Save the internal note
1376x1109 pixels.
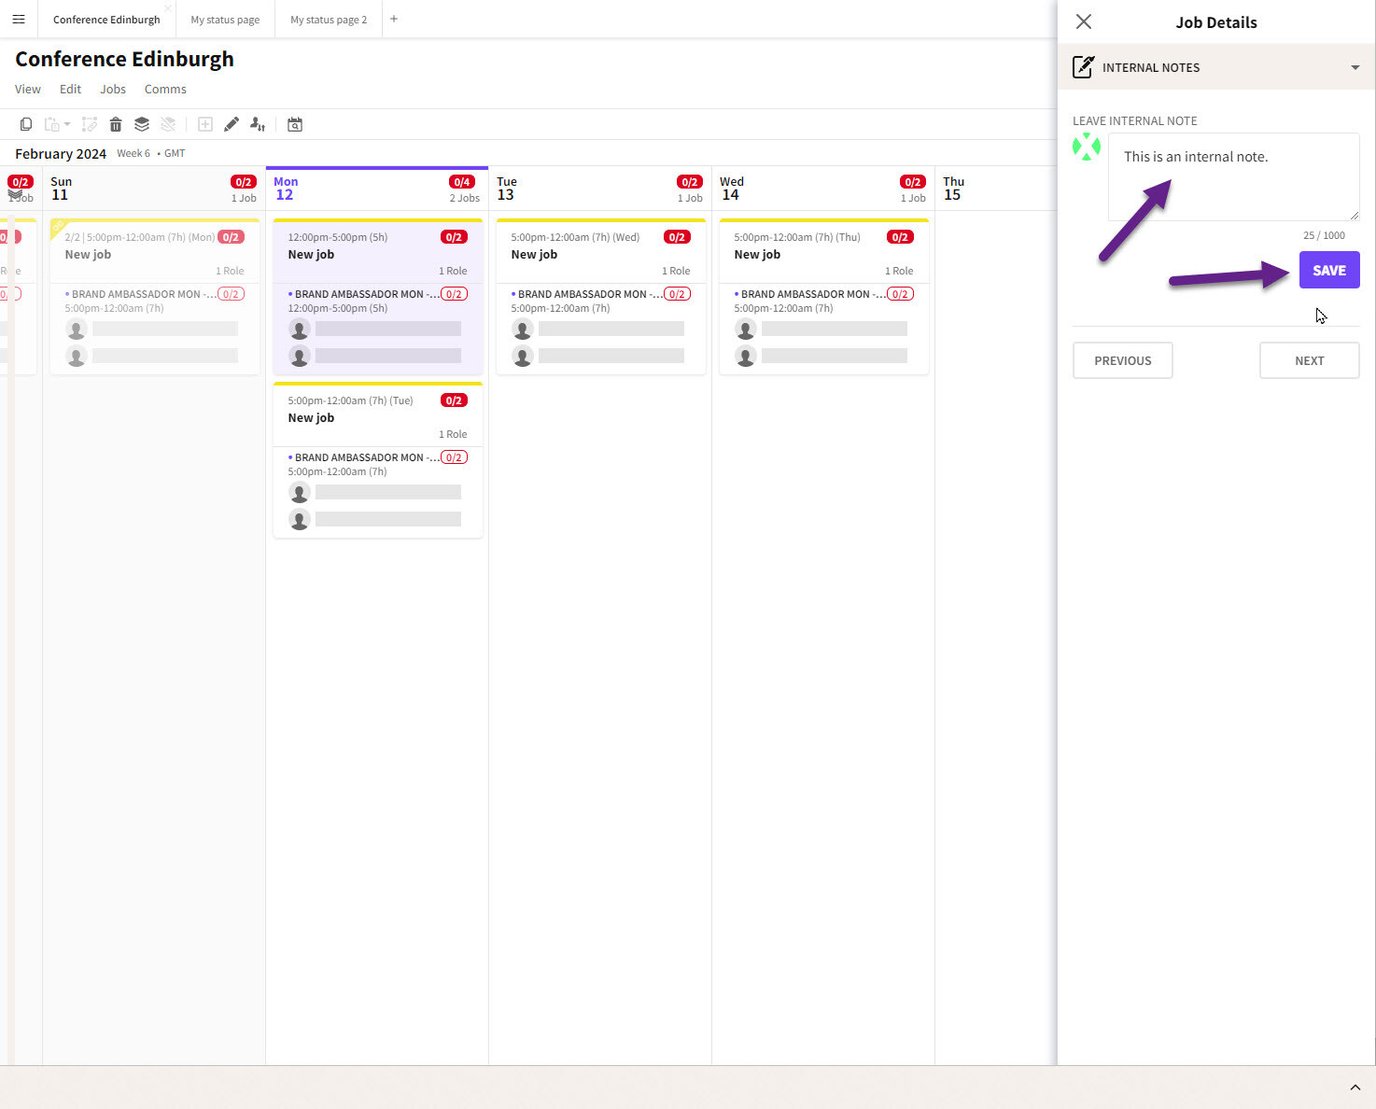1329,270
